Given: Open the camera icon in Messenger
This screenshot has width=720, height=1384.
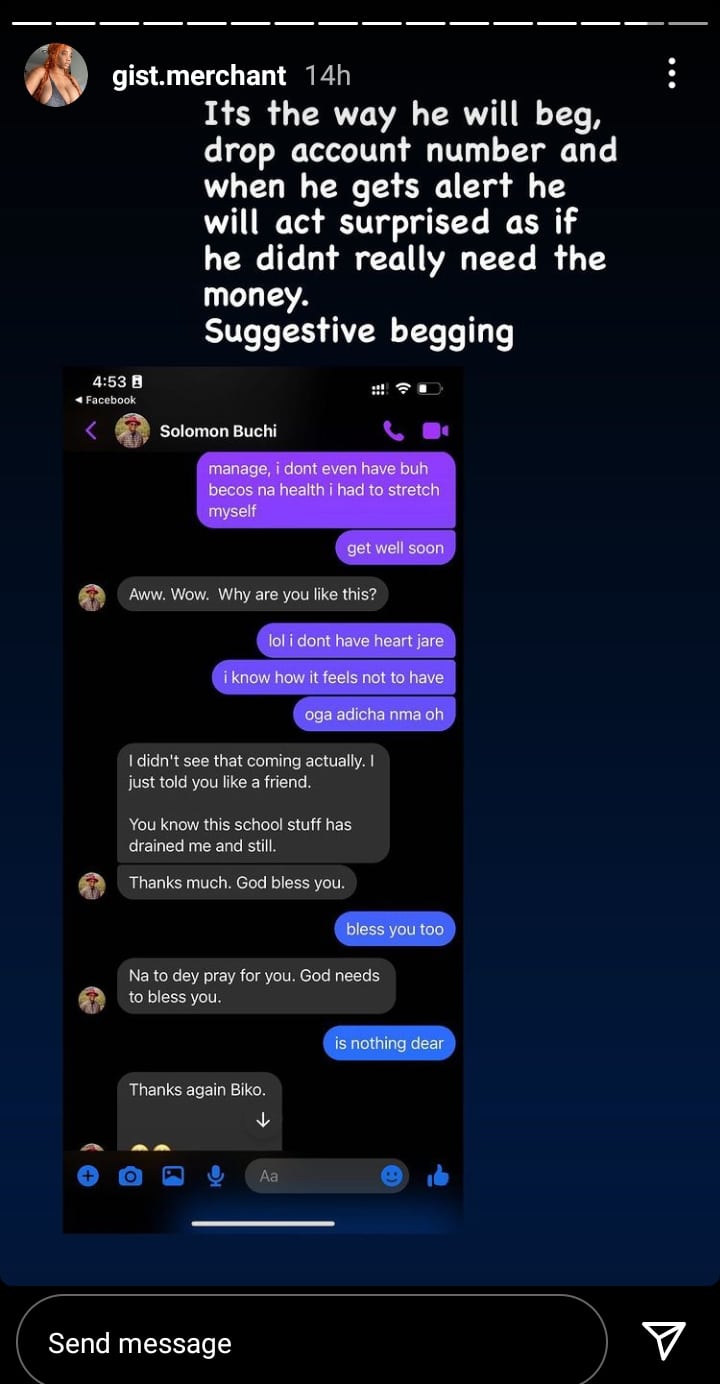Looking at the screenshot, I should (x=130, y=1176).
